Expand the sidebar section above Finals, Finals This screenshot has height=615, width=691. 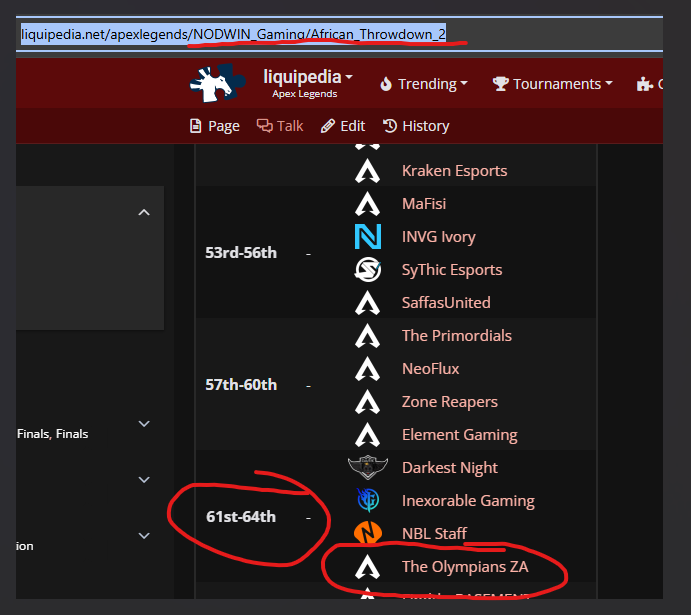coord(144,424)
